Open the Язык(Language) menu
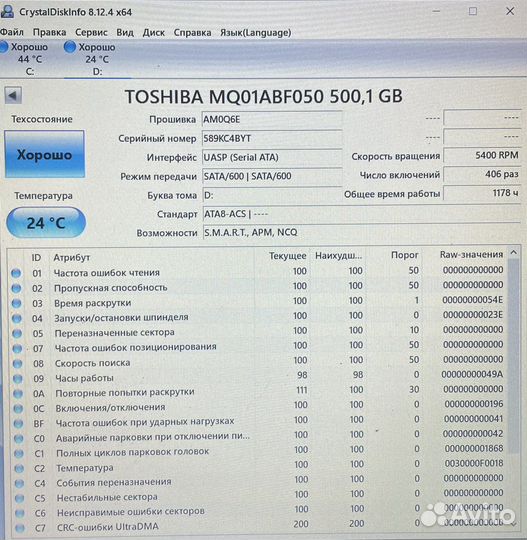Screen dimensions: 527x540 [x=256, y=33]
